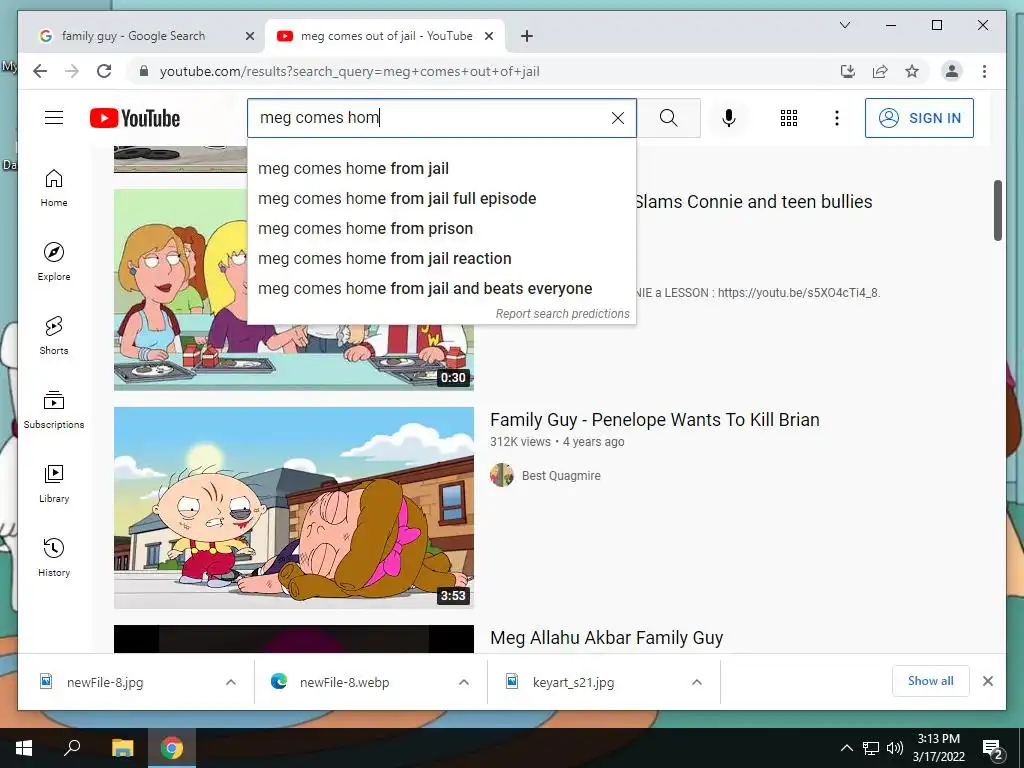The width and height of the screenshot is (1024, 768).
Task: Click the Chrome icon in the taskbar
Action: pyautogui.click(x=172, y=748)
